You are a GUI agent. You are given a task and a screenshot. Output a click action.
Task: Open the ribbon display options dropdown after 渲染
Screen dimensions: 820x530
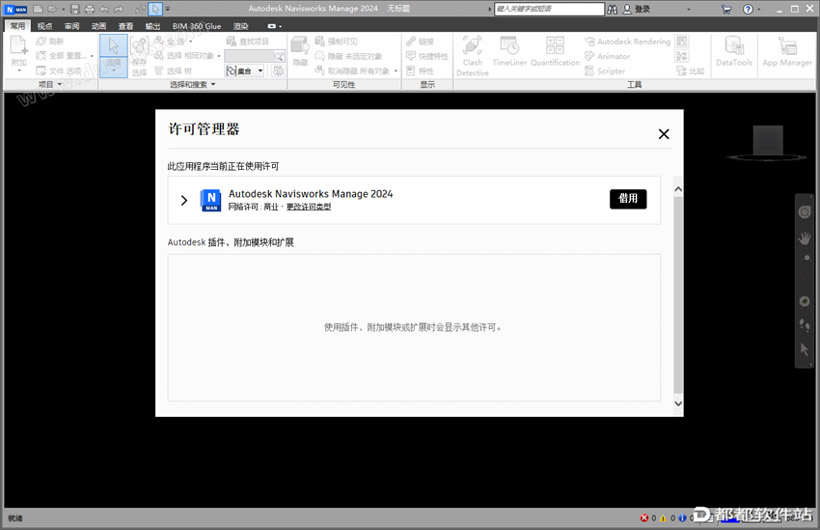pyautogui.click(x=275, y=26)
